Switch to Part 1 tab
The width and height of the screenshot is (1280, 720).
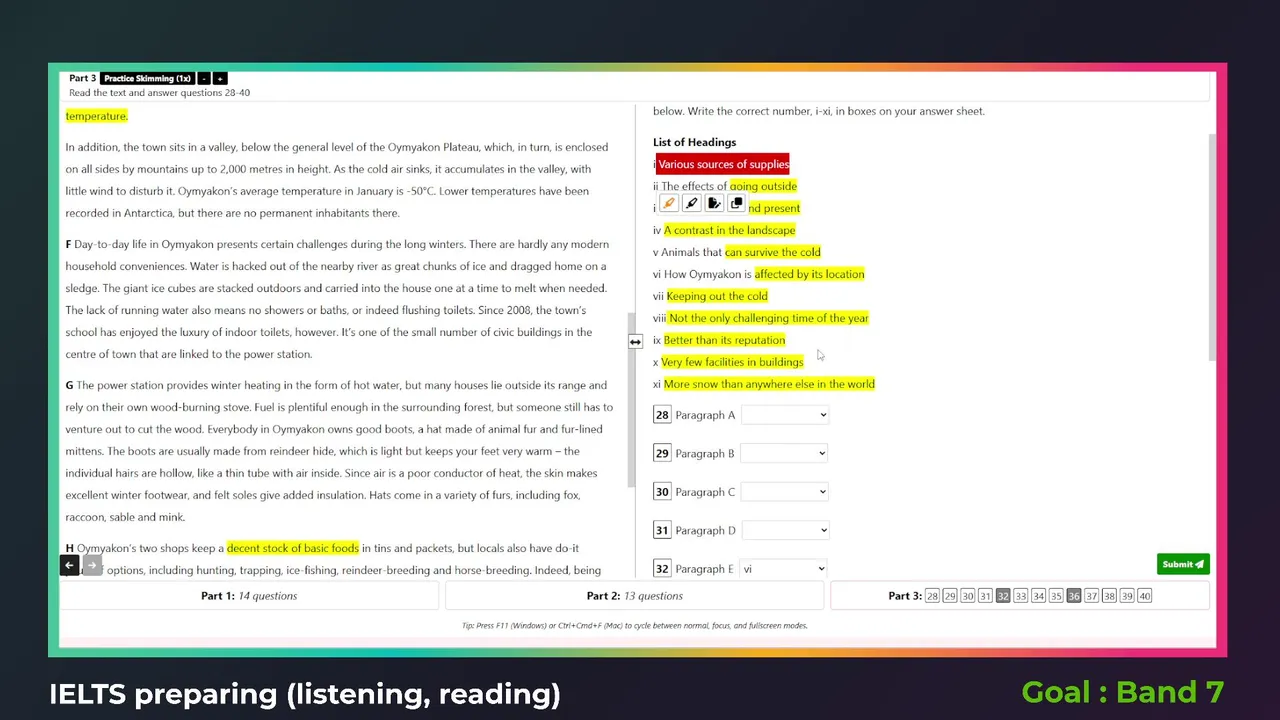(249, 596)
